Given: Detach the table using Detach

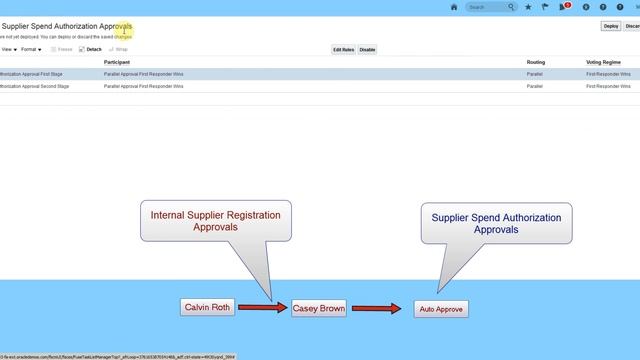Looking at the screenshot, I should coord(90,49).
